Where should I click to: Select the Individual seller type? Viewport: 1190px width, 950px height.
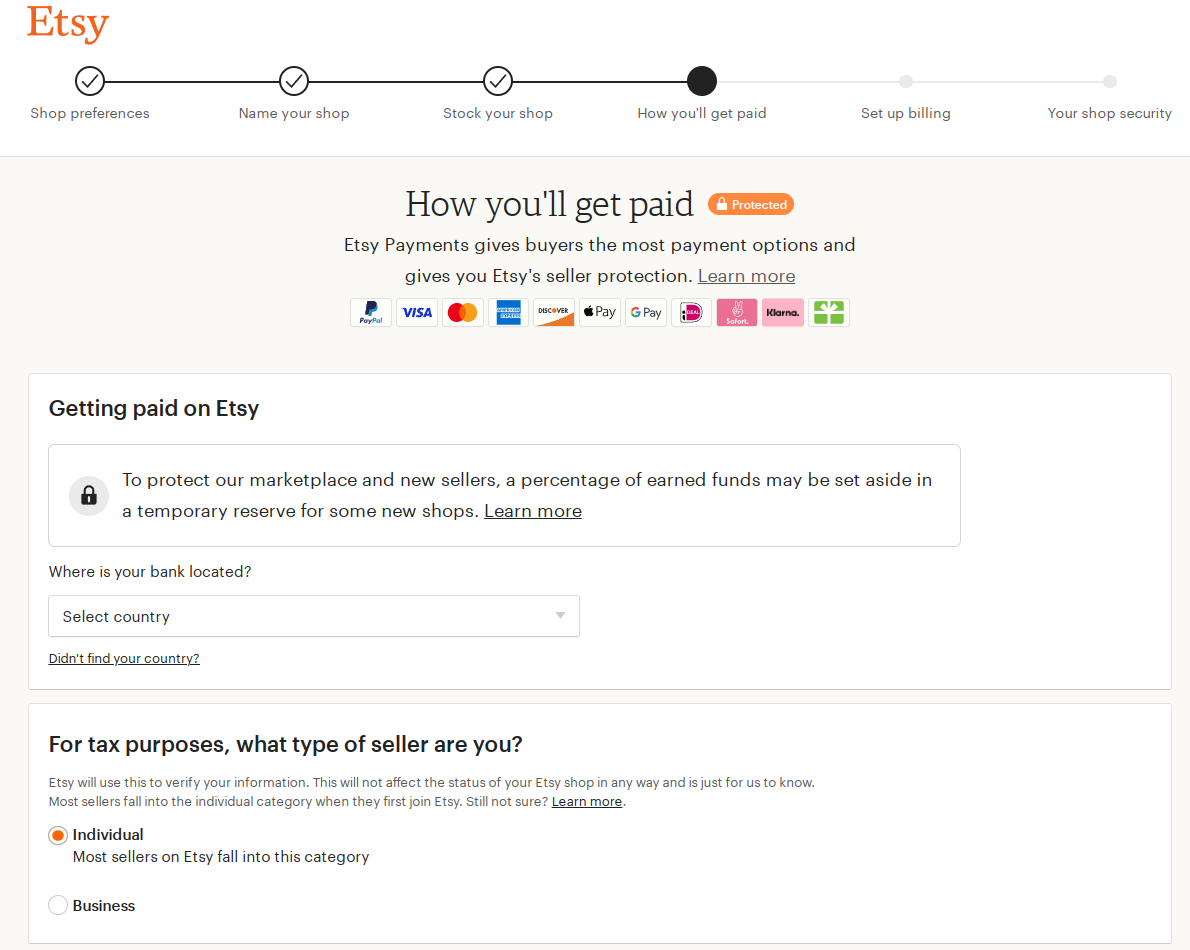click(58, 834)
